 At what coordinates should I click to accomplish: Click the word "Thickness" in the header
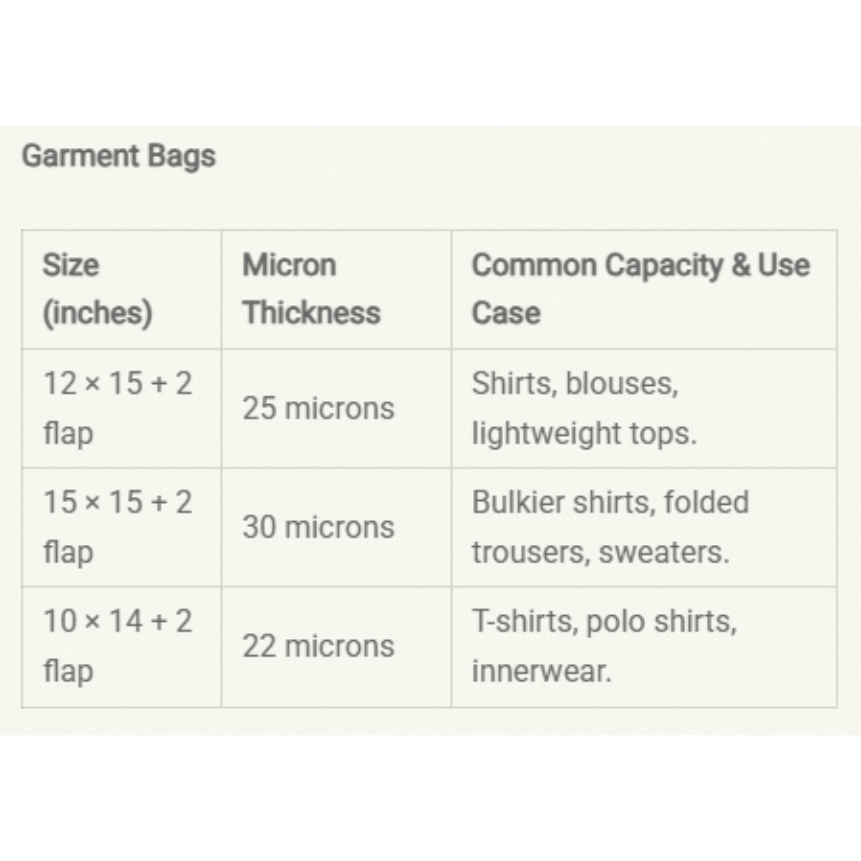coord(311,313)
